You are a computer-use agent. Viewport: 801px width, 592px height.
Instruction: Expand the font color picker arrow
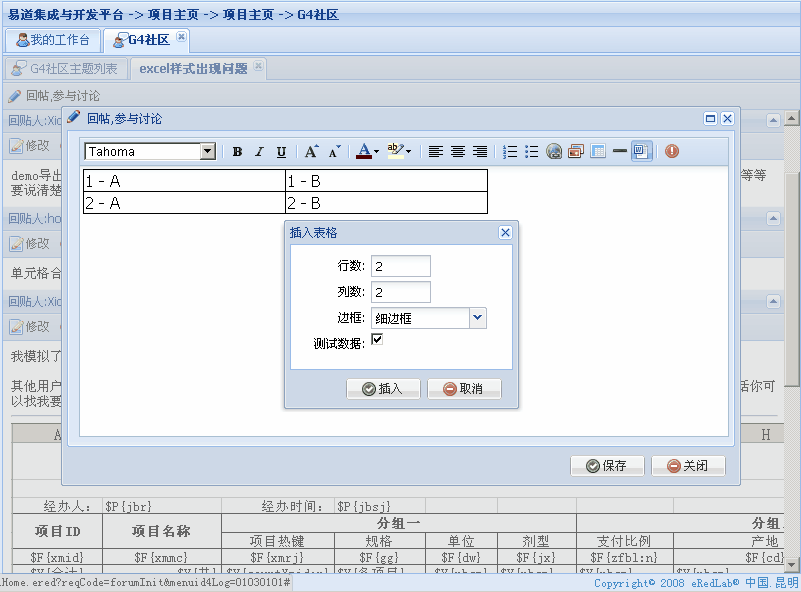377,151
